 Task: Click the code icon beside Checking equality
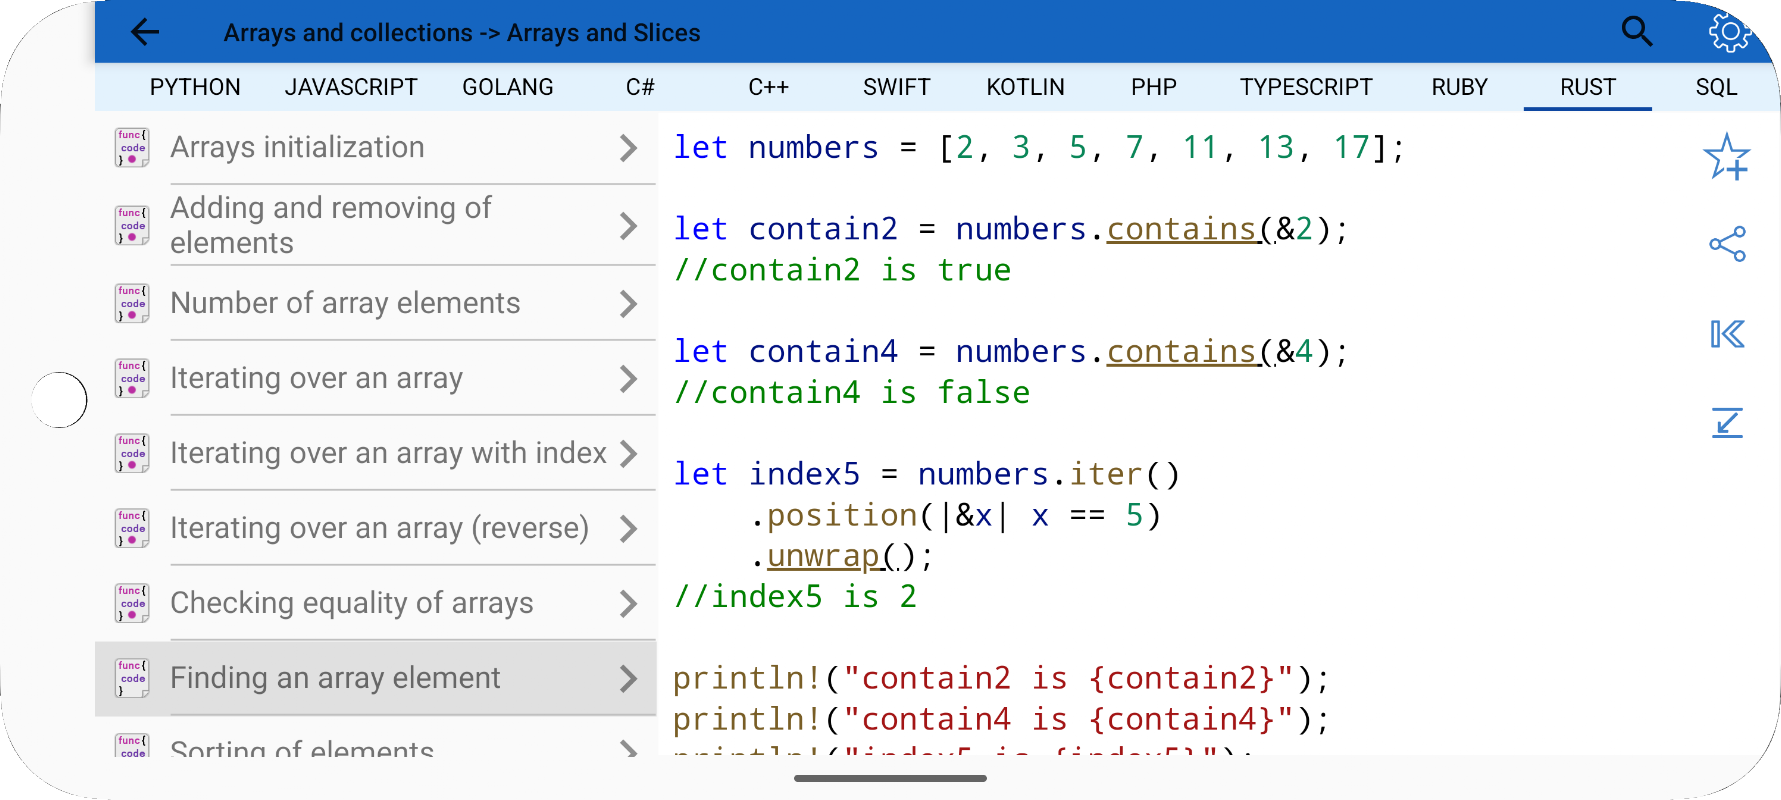point(132,603)
